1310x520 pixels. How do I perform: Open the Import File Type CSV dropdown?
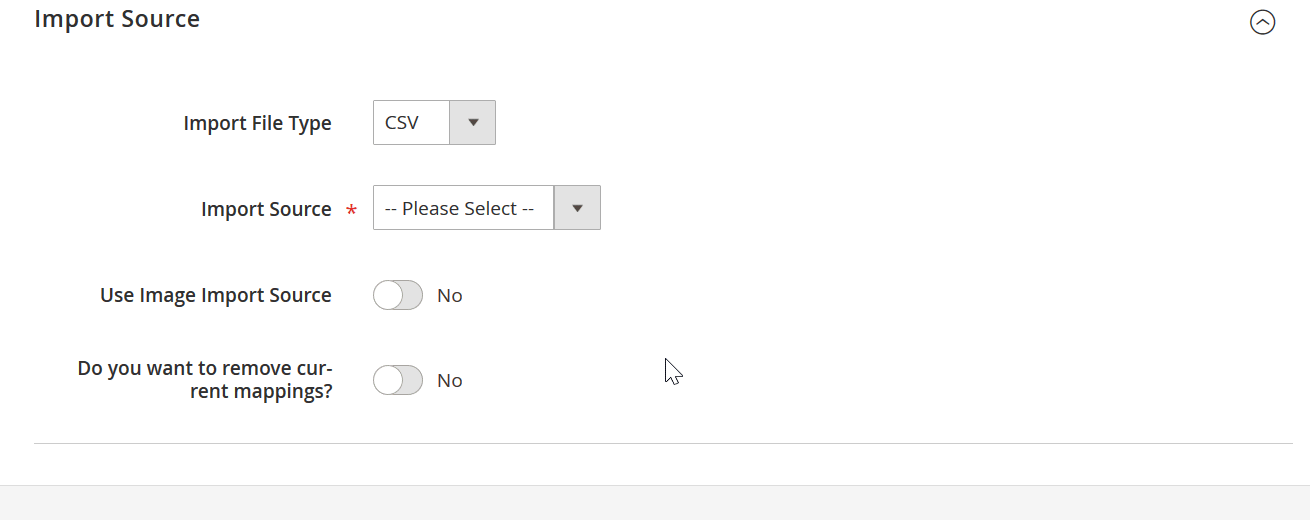click(x=434, y=123)
